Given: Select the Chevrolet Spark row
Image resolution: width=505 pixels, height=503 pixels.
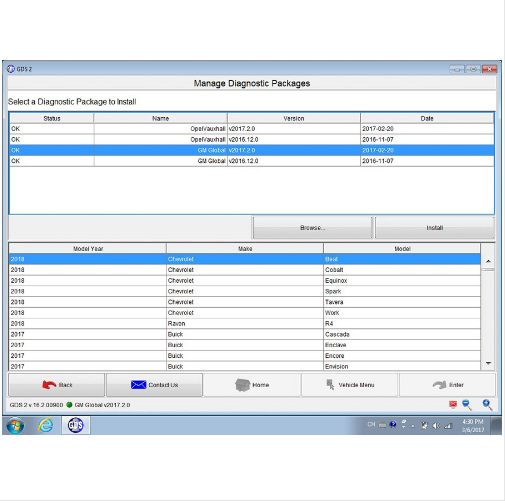Looking at the screenshot, I should coord(245,291).
